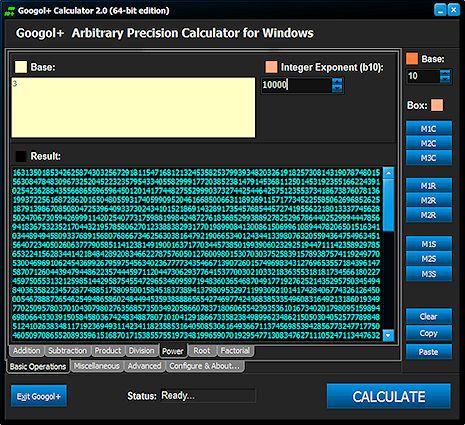Switch to the Product tab
This screenshot has height=425, width=465.
pyautogui.click(x=108, y=351)
